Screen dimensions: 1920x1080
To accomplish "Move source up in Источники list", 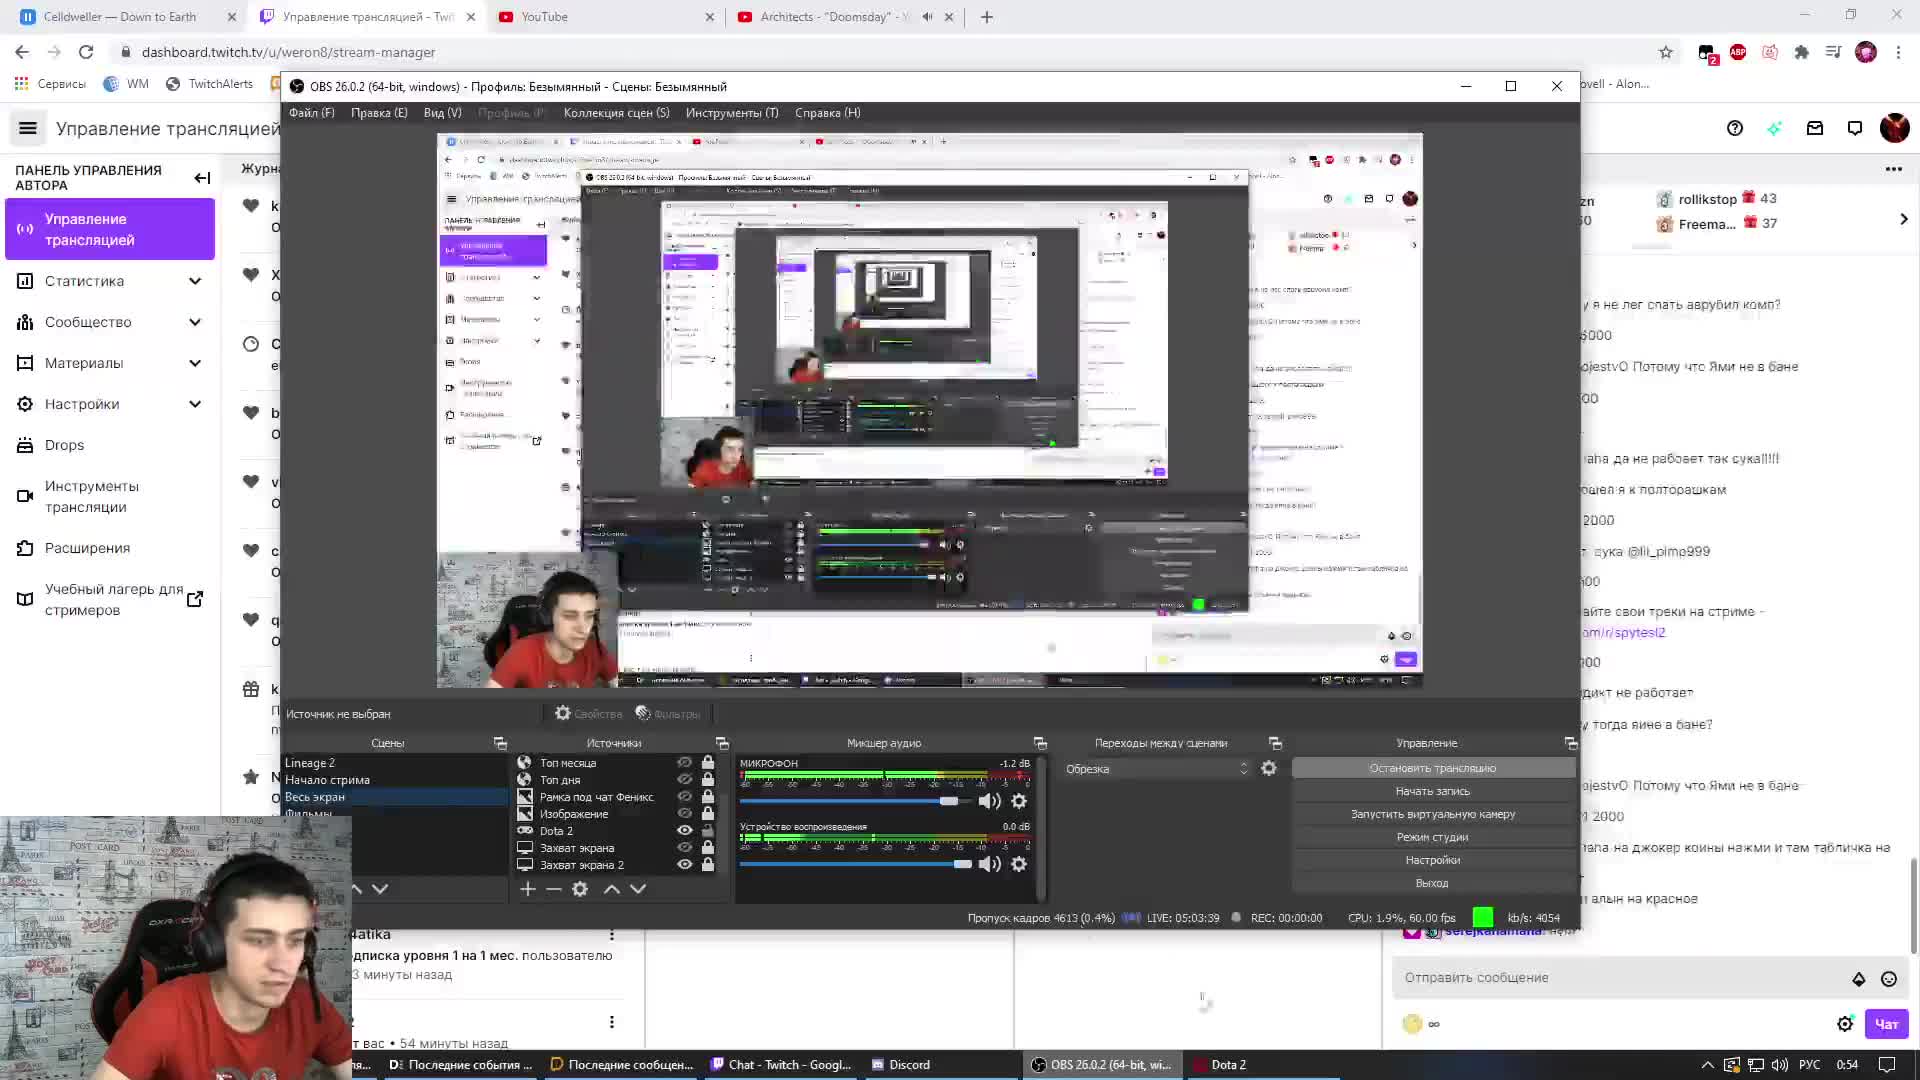I will click(x=612, y=889).
